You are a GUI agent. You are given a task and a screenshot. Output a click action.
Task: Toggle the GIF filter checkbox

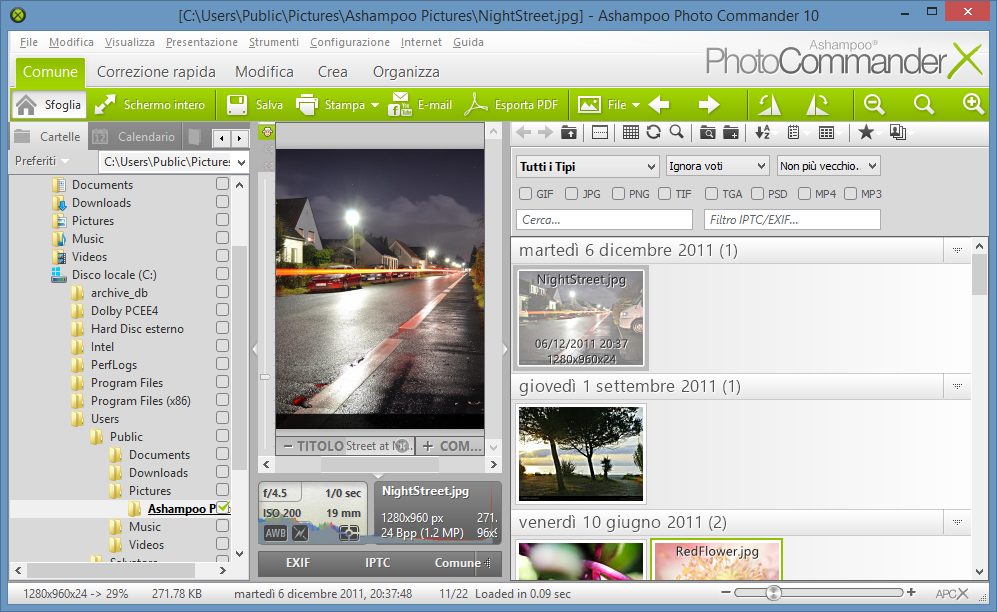coord(525,193)
